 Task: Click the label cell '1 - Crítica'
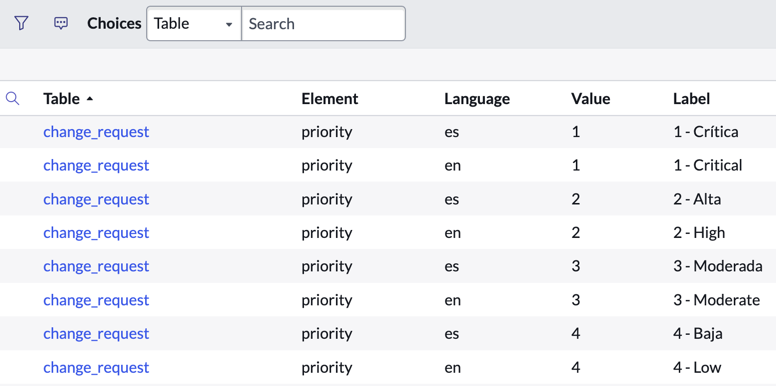[x=705, y=132]
